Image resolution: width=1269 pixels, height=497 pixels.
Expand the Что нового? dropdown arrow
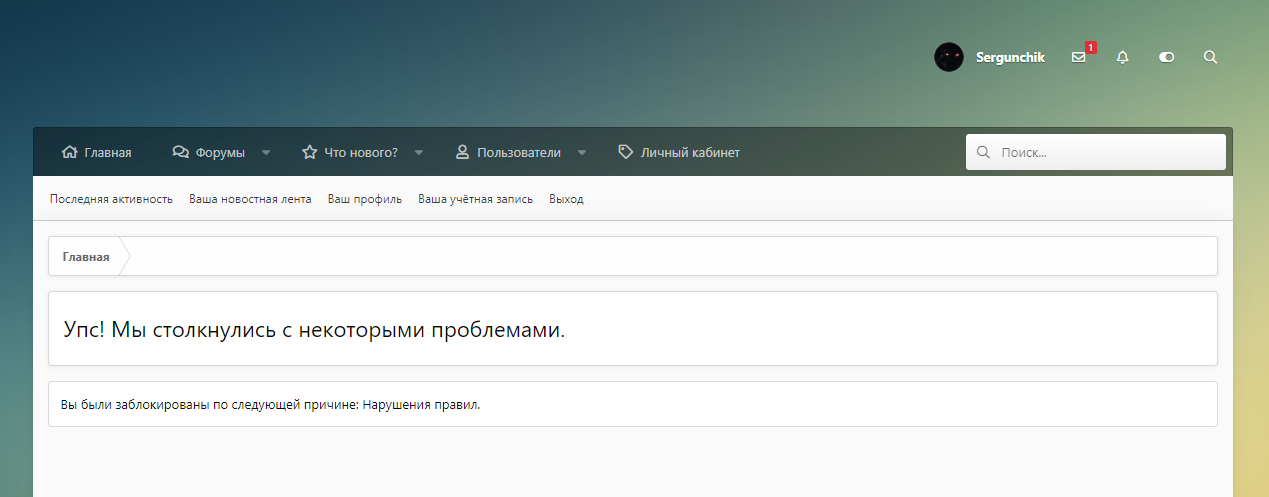tap(419, 153)
